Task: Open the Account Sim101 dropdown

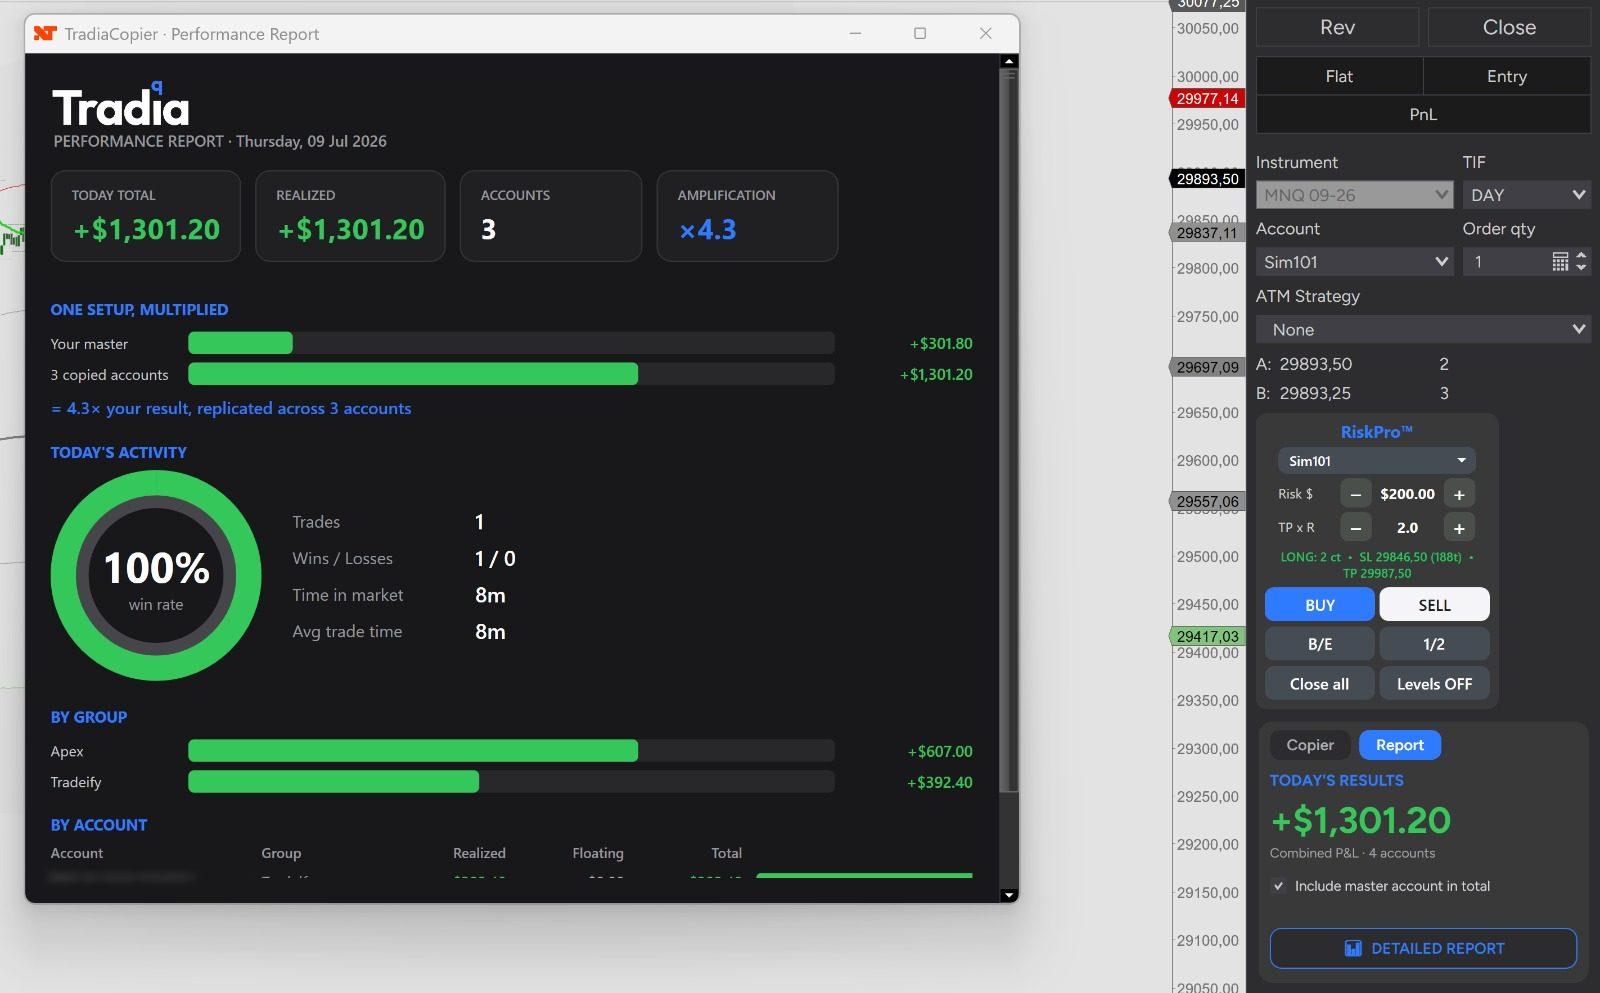Action: 1354,262
